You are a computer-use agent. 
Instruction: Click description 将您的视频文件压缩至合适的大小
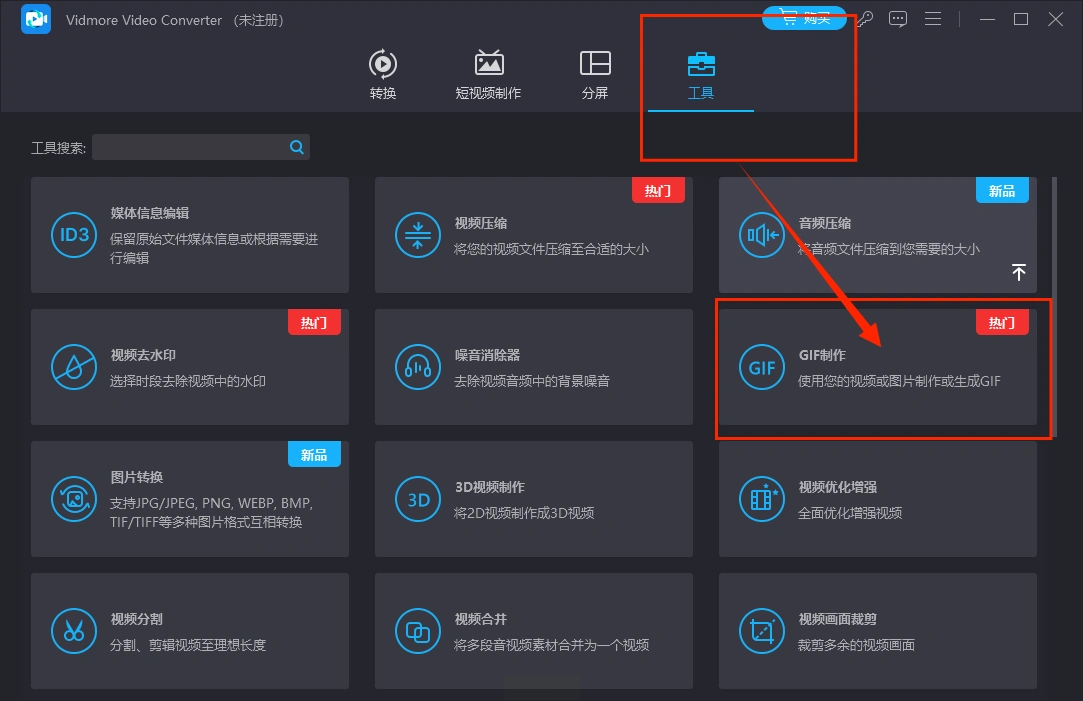coord(551,249)
